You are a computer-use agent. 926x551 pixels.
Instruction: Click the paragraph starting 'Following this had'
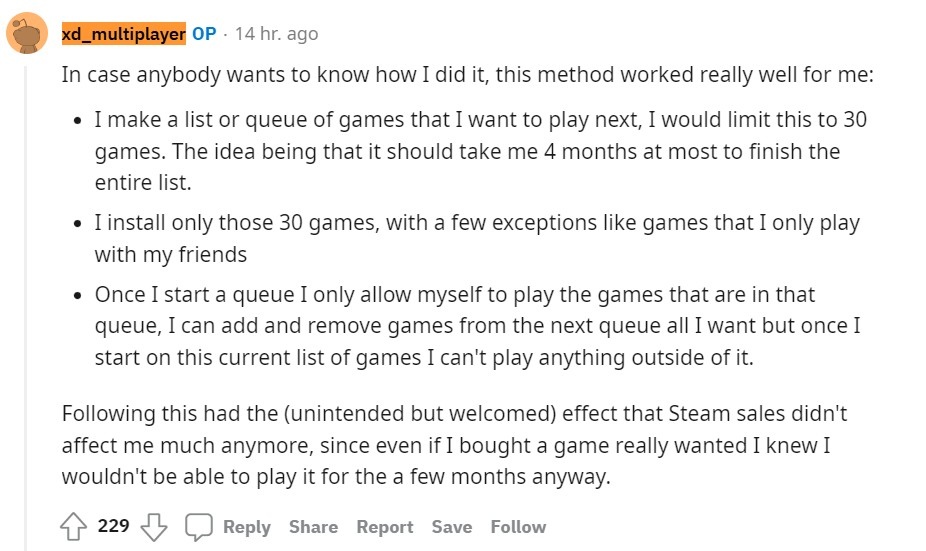pyautogui.click(x=455, y=444)
